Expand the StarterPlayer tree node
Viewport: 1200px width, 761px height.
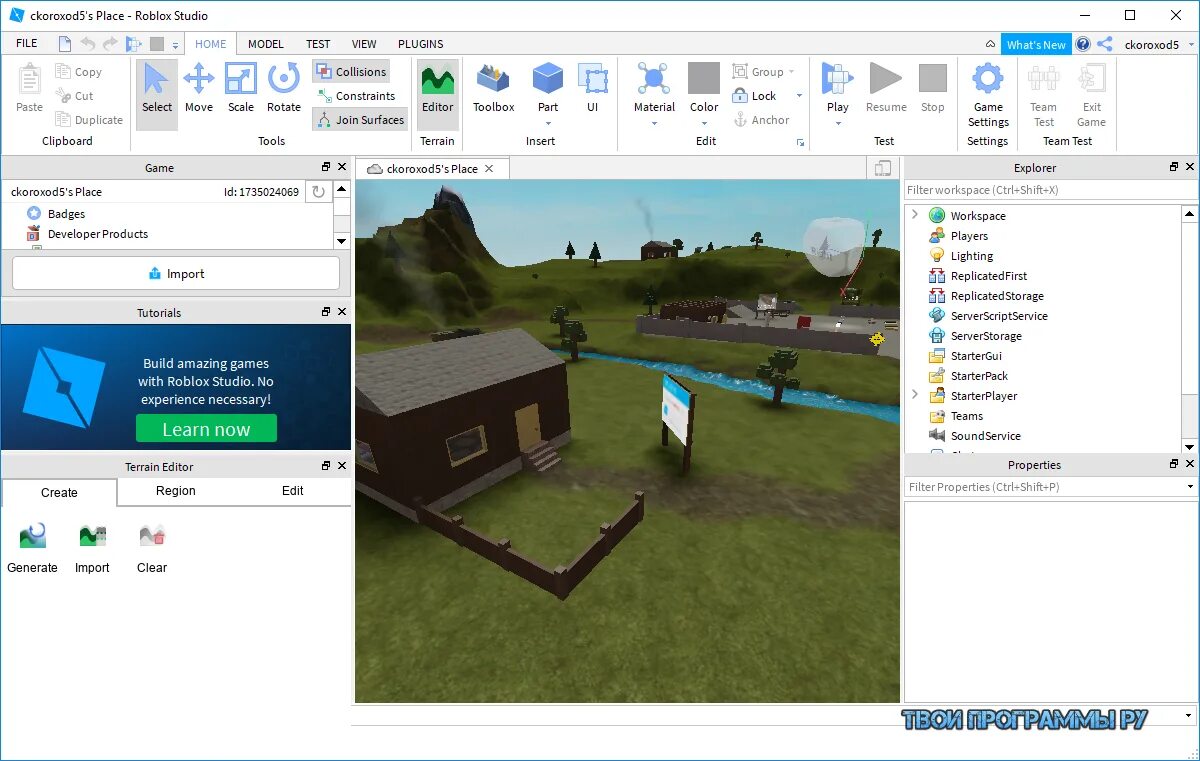pyautogui.click(x=915, y=395)
